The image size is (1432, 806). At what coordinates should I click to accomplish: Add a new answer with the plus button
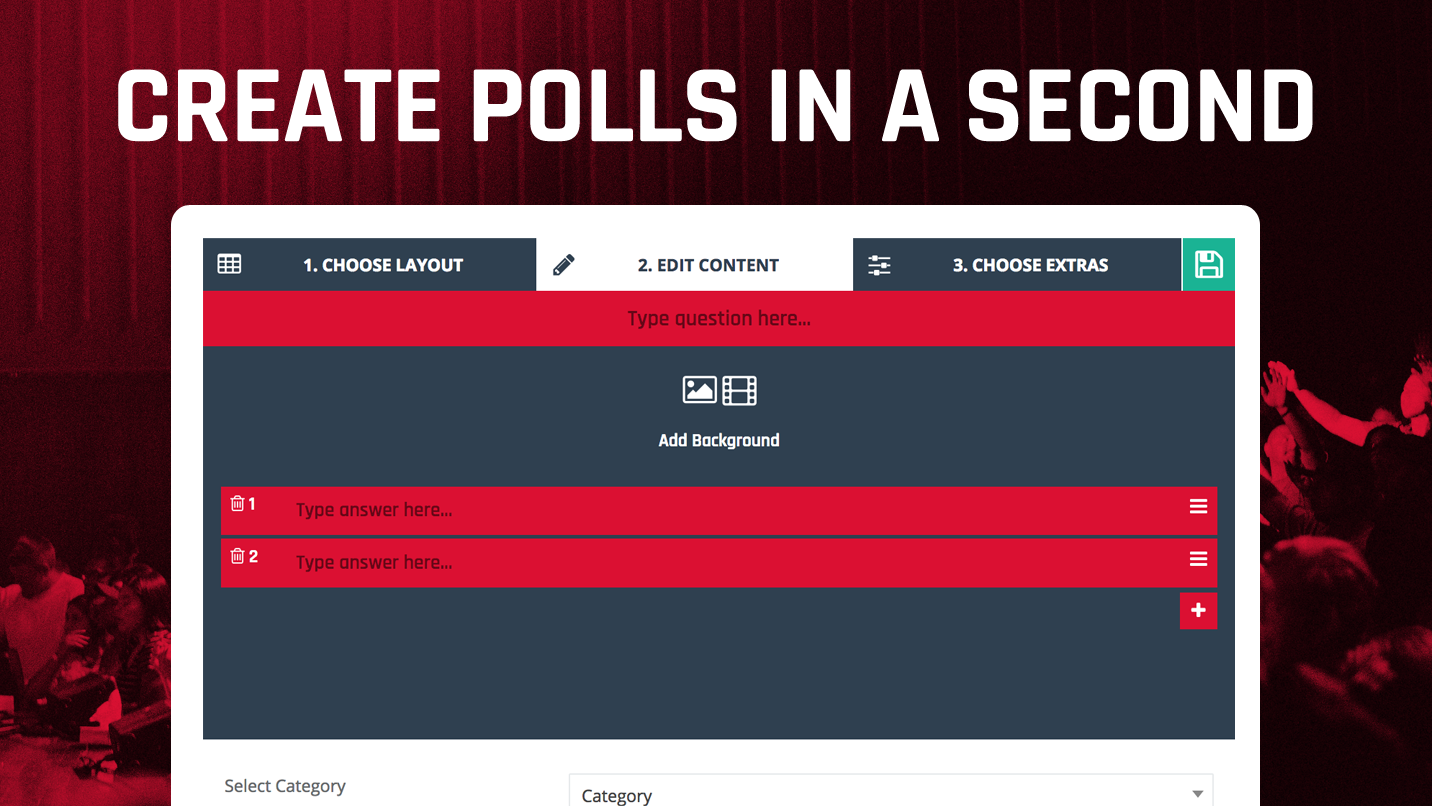tap(1198, 611)
